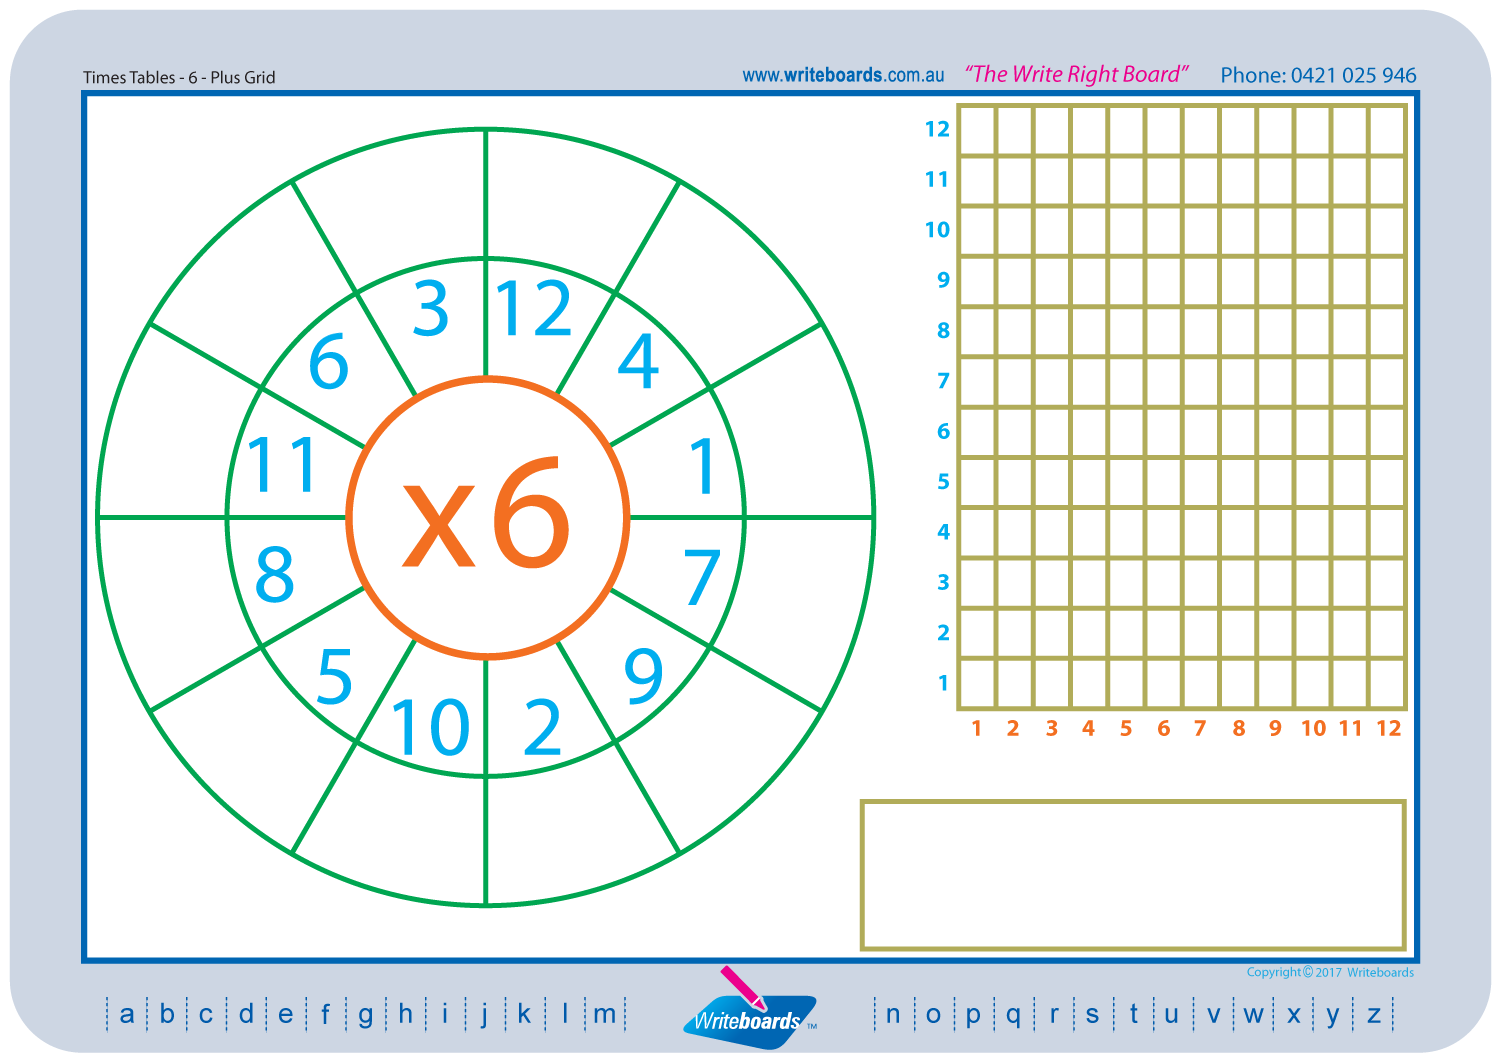The image size is (1500, 1061).
Task: Click orange grid column label 6
Action: click(1163, 728)
